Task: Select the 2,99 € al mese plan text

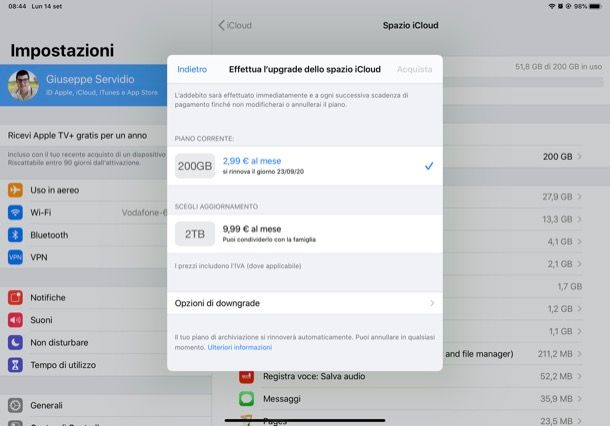Action: coord(252,161)
